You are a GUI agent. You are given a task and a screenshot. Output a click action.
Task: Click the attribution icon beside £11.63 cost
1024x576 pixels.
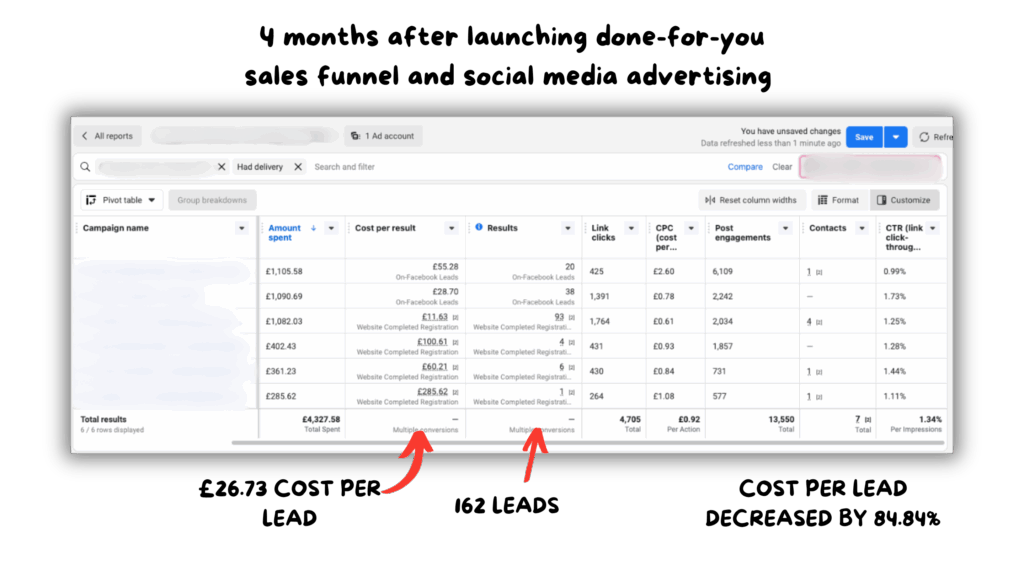tap(455, 317)
